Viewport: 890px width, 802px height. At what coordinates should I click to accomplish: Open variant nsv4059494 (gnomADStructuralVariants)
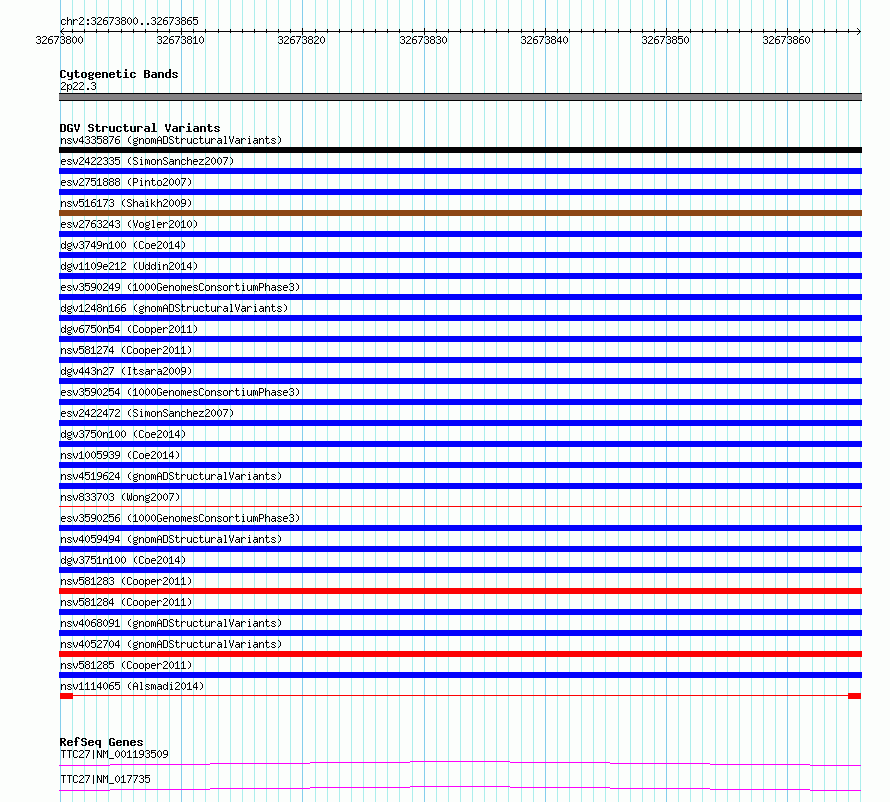[171, 539]
